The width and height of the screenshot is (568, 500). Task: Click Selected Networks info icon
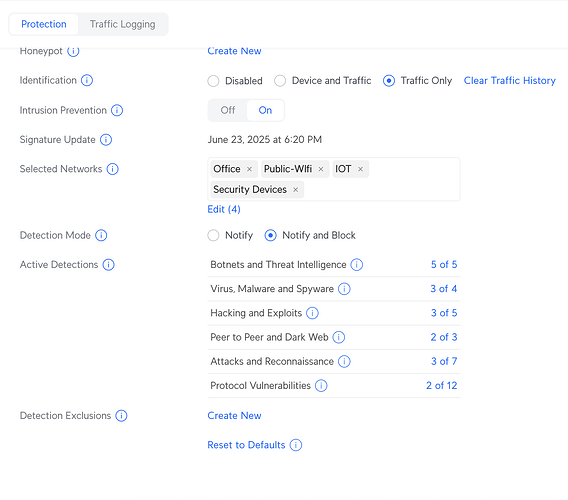coord(112,169)
